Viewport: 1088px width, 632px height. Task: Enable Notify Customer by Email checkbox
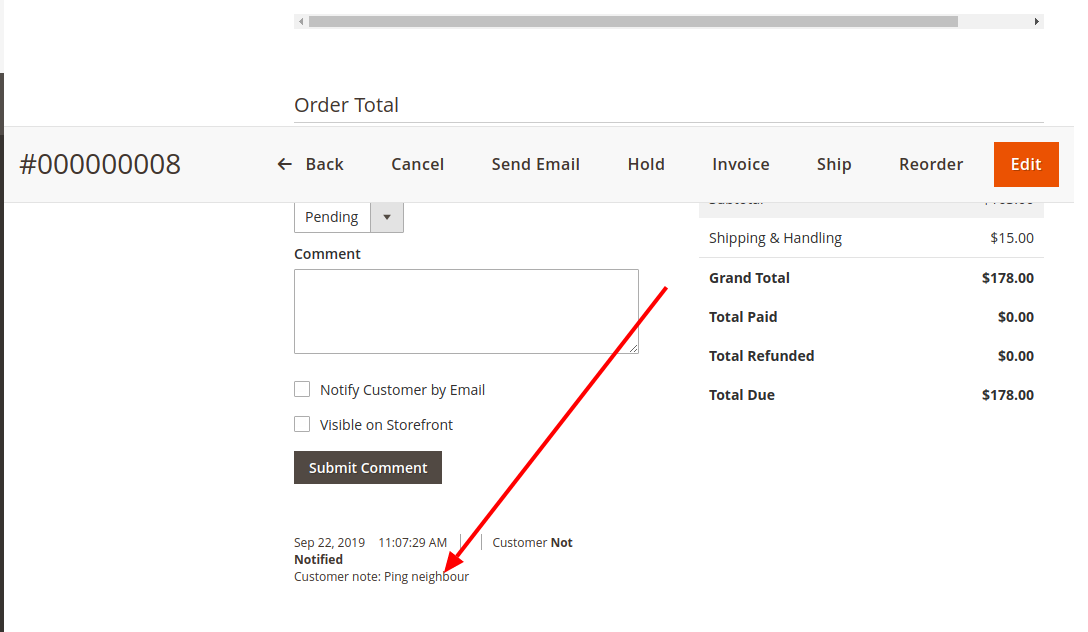(302, 389)
